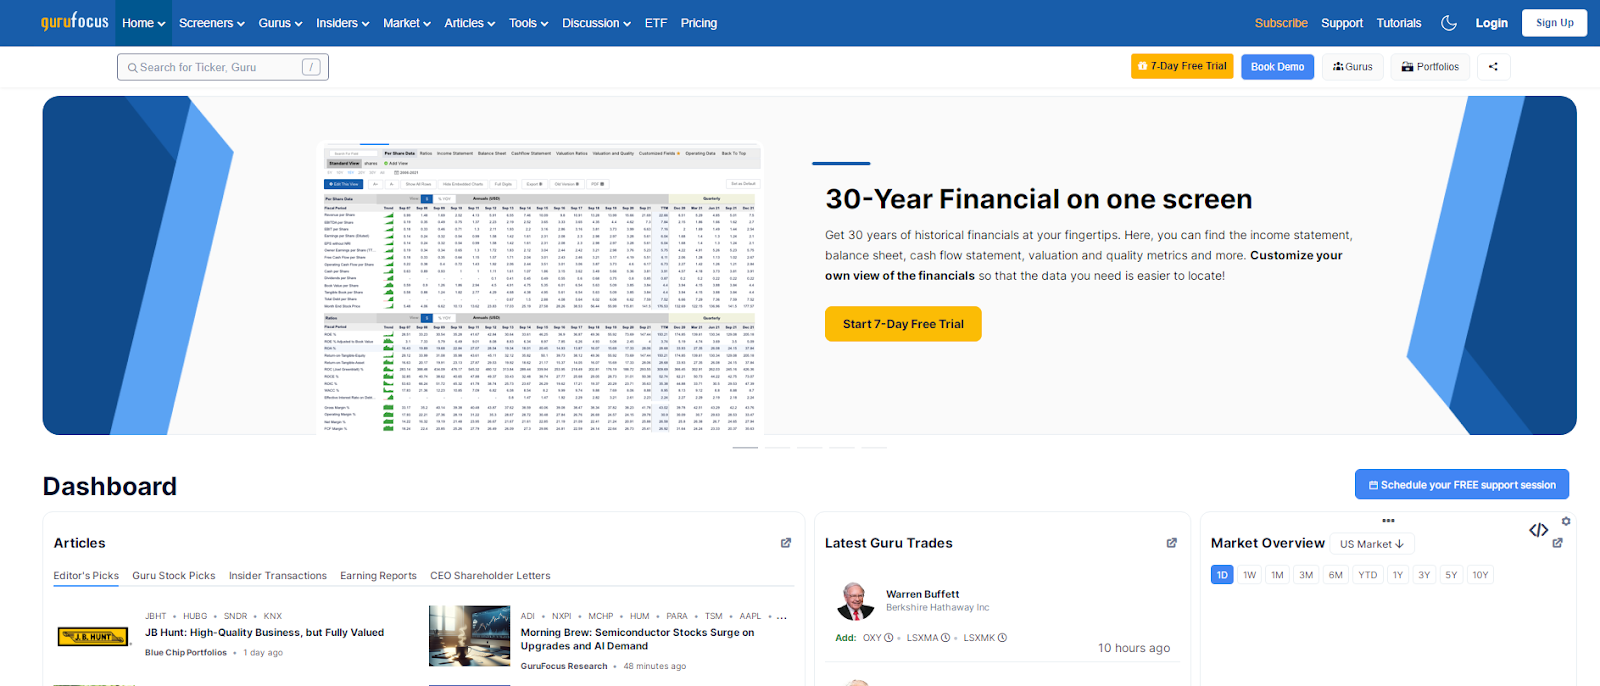This screenshot has height=686, width=1600.
Task: Click the Sign Up button
Action: 1554,23
